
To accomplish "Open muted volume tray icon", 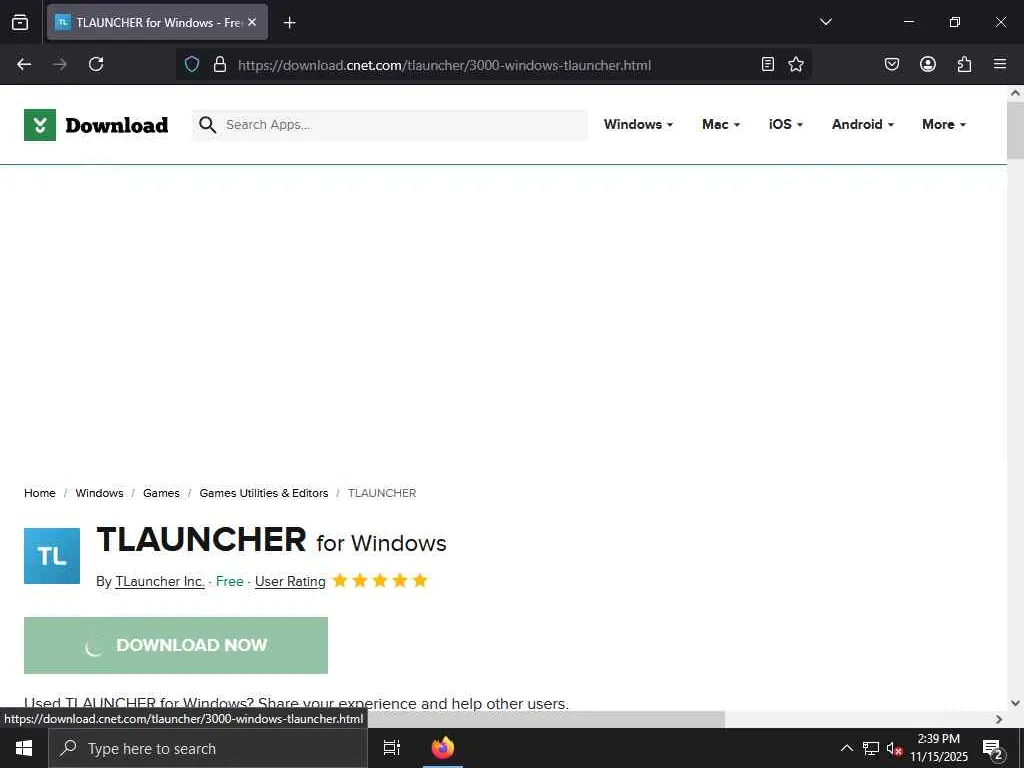I will pos(894,748).
